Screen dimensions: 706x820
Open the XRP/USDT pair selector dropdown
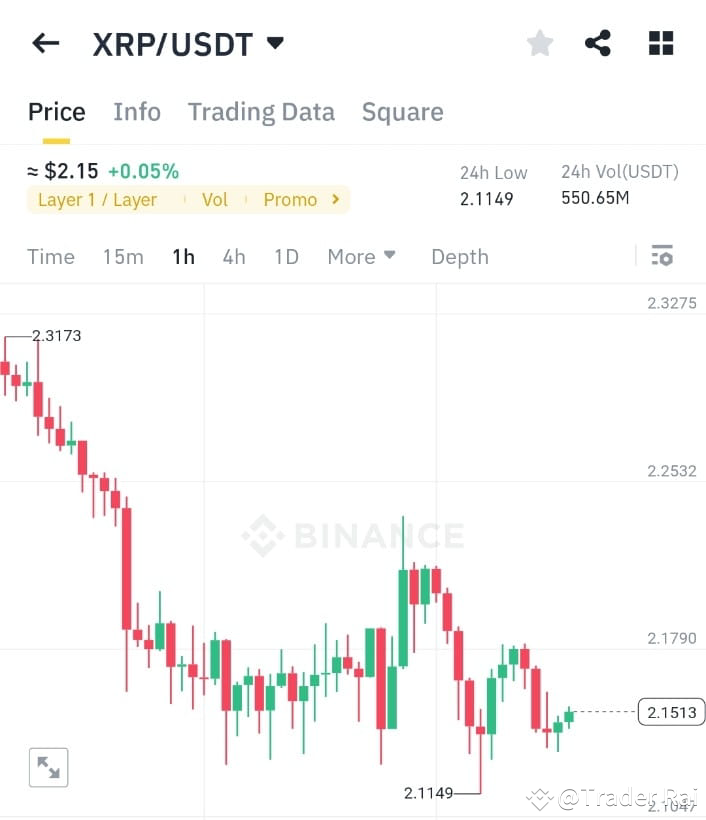click(275, 42)
